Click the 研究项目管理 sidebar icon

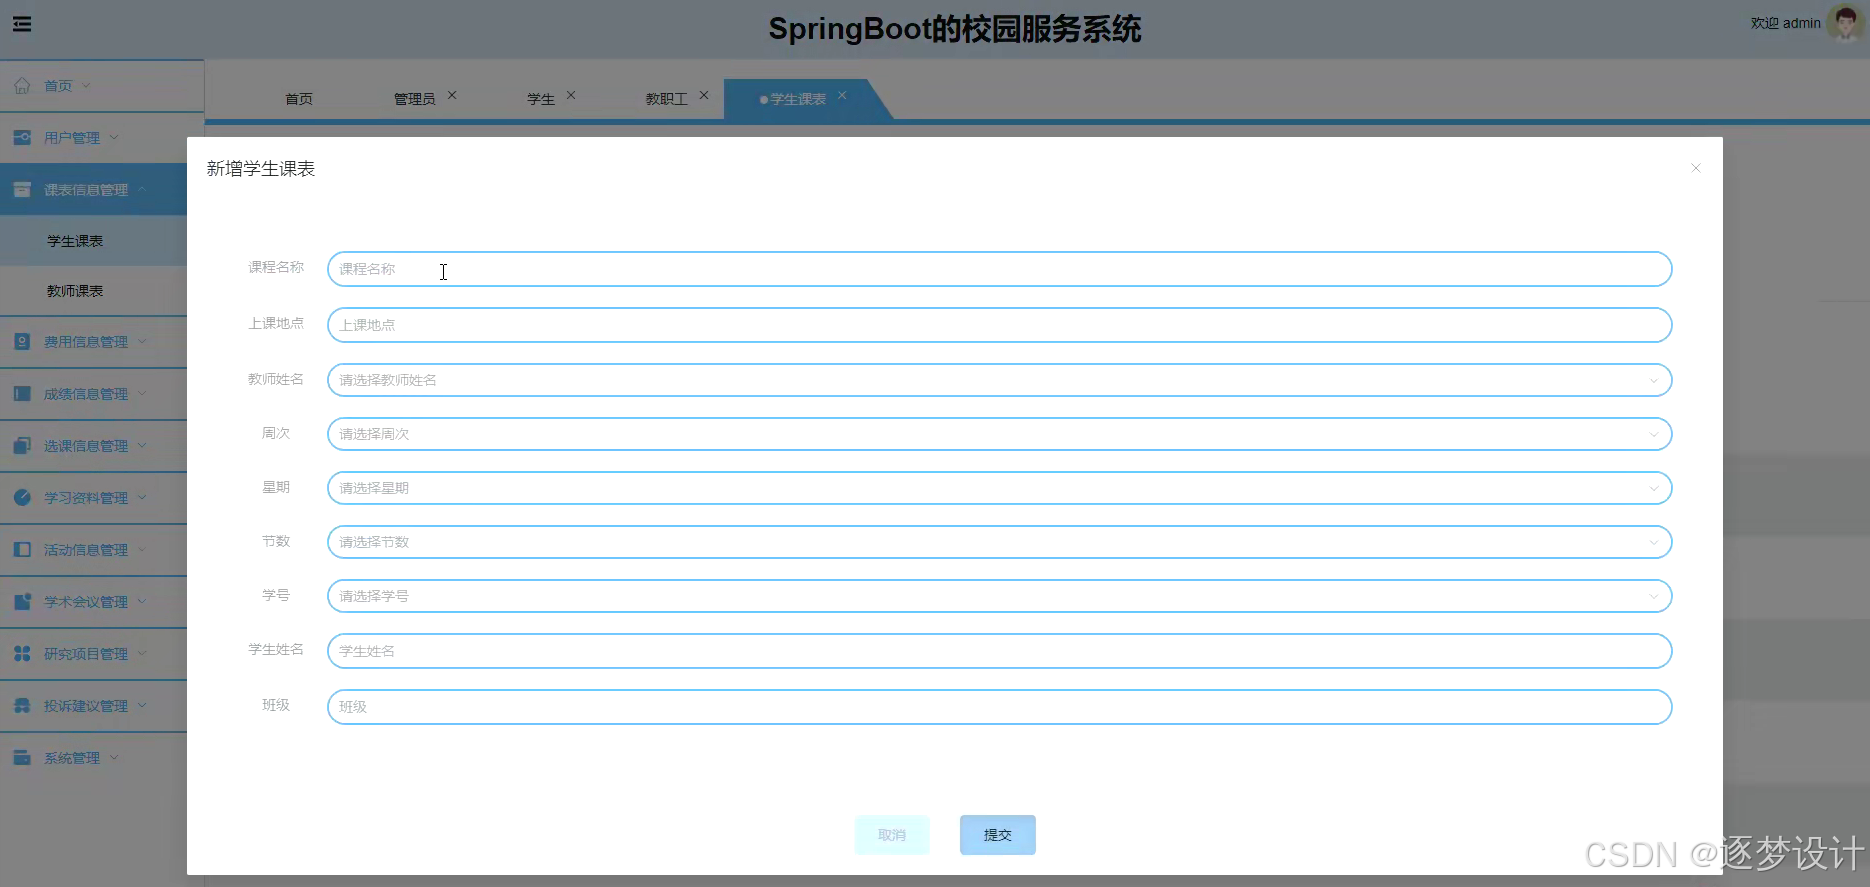pyautogui.click(x=22, y=654)
